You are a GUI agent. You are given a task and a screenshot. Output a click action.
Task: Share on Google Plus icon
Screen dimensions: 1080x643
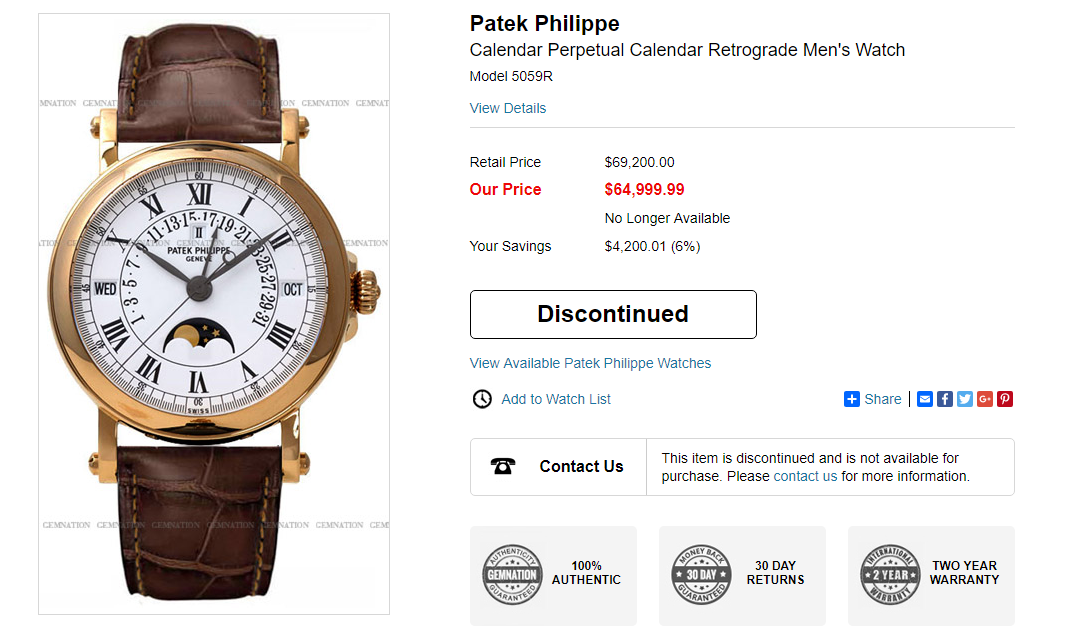coord(985,399)
